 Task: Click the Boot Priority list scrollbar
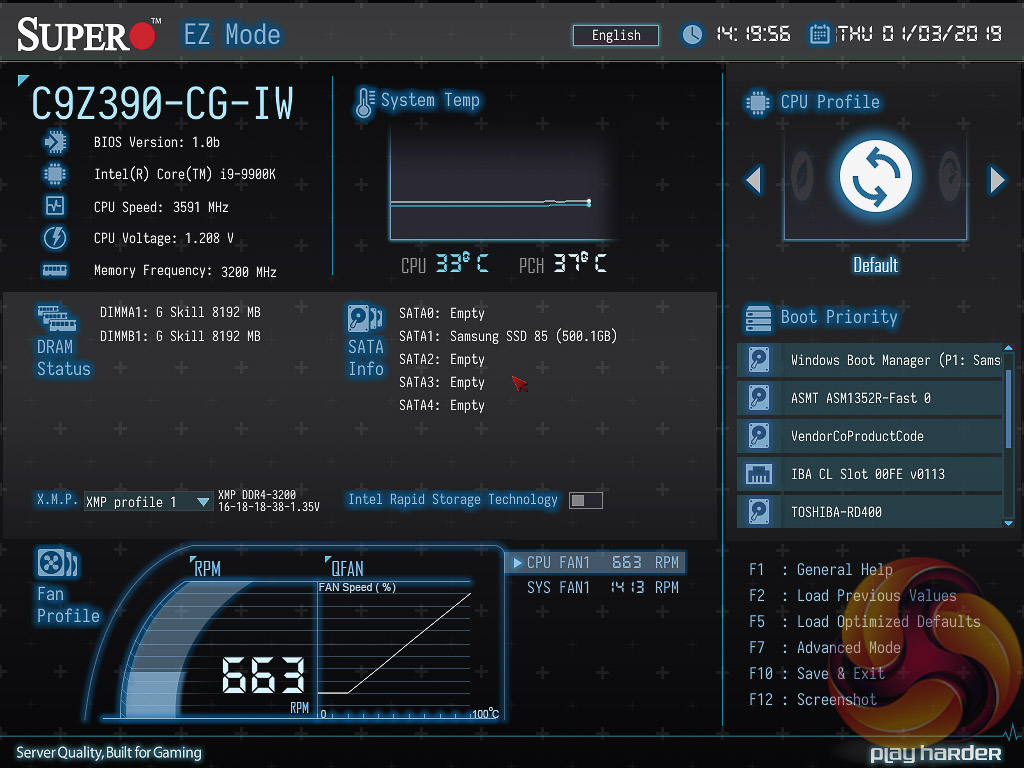point(1008,410)
